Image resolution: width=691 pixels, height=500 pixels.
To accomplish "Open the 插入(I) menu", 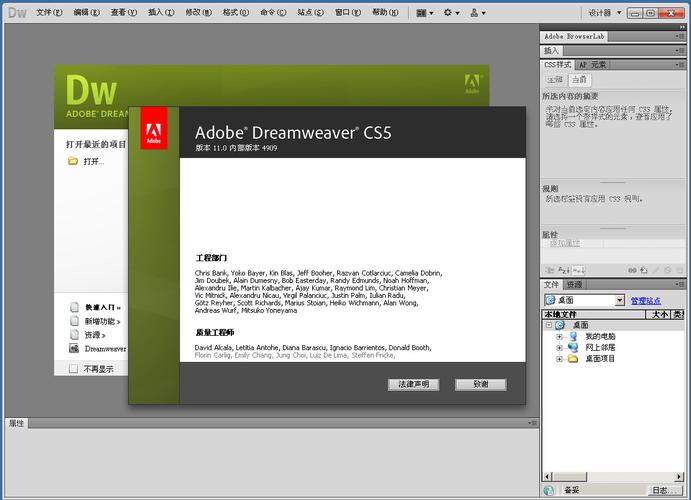I will pyautogui.click(x=161, y=13).
